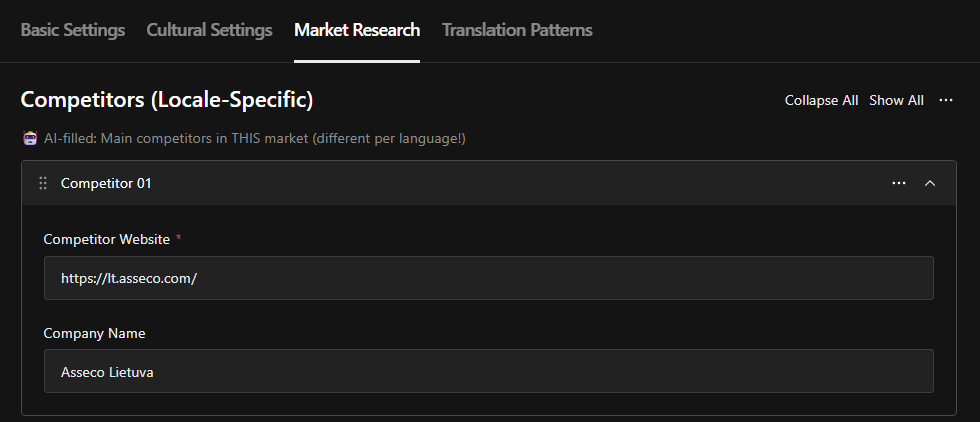Click the Competitor Website label

click(106, 239)
